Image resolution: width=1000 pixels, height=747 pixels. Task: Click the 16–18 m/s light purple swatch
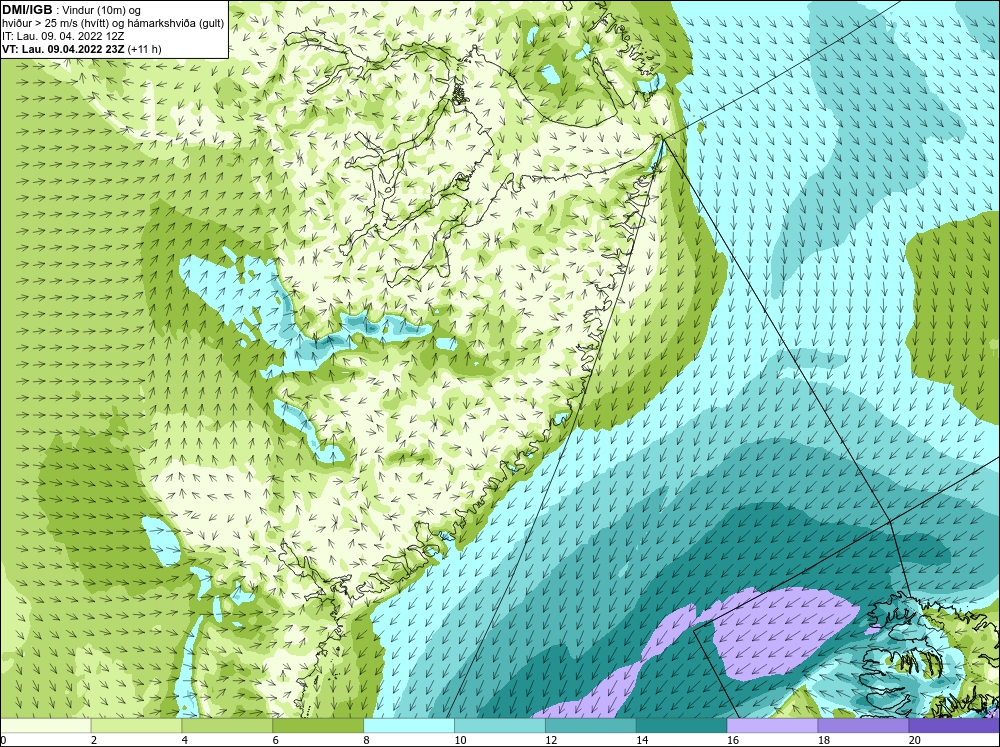tap(772, 725)
